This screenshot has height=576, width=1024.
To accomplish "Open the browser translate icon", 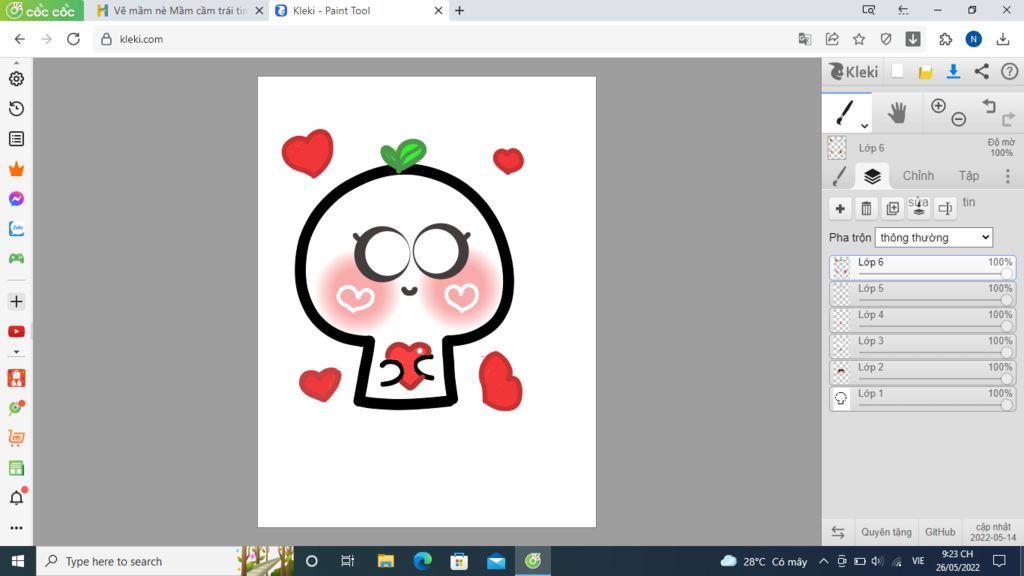I will 805,39.
